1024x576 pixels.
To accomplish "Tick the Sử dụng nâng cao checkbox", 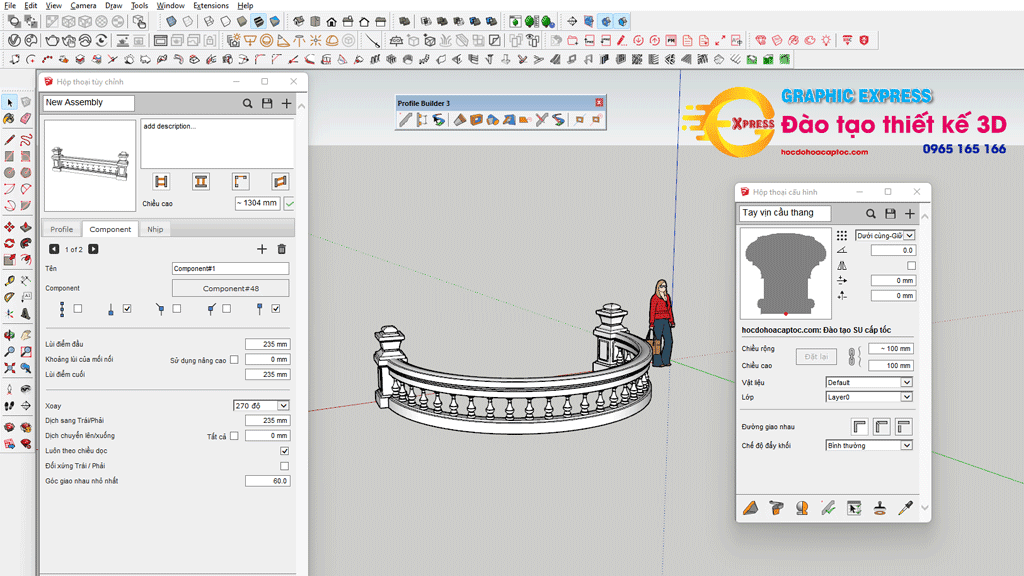I will 234,360.
